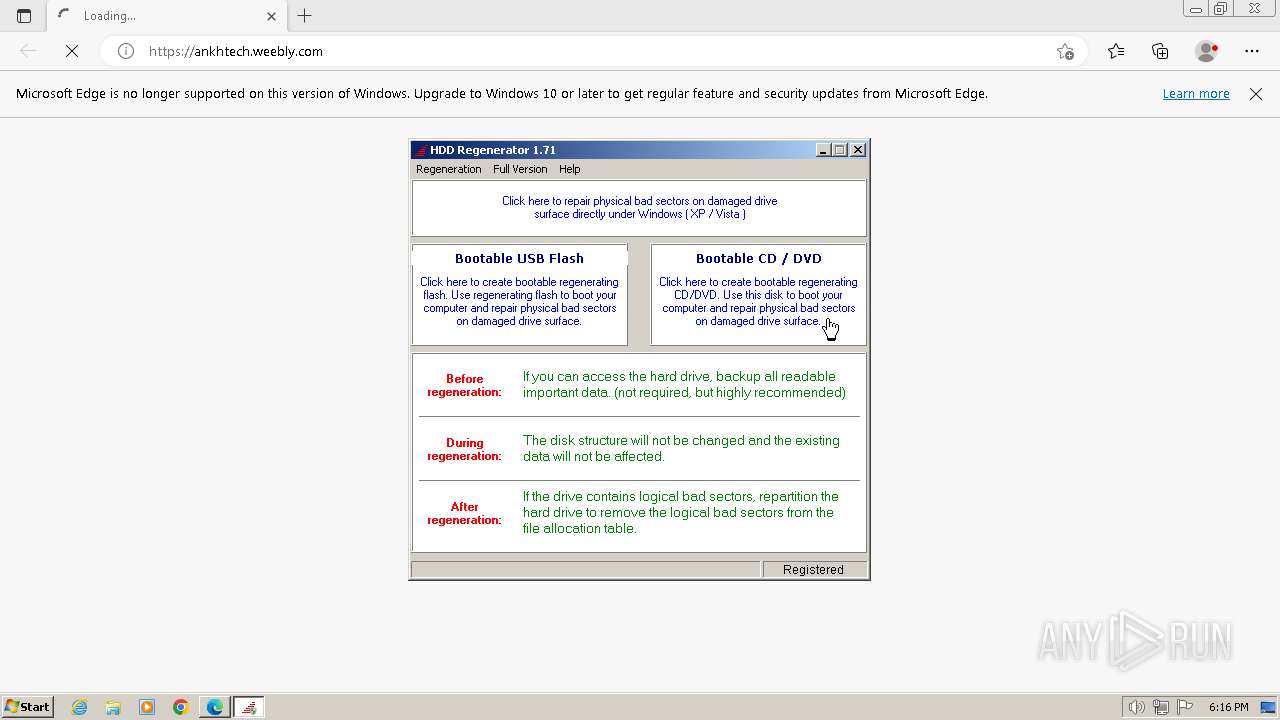Viewport: 1280px width, 720px height.
Task: Close the Loading browser tab
Action: pos(271,16)
